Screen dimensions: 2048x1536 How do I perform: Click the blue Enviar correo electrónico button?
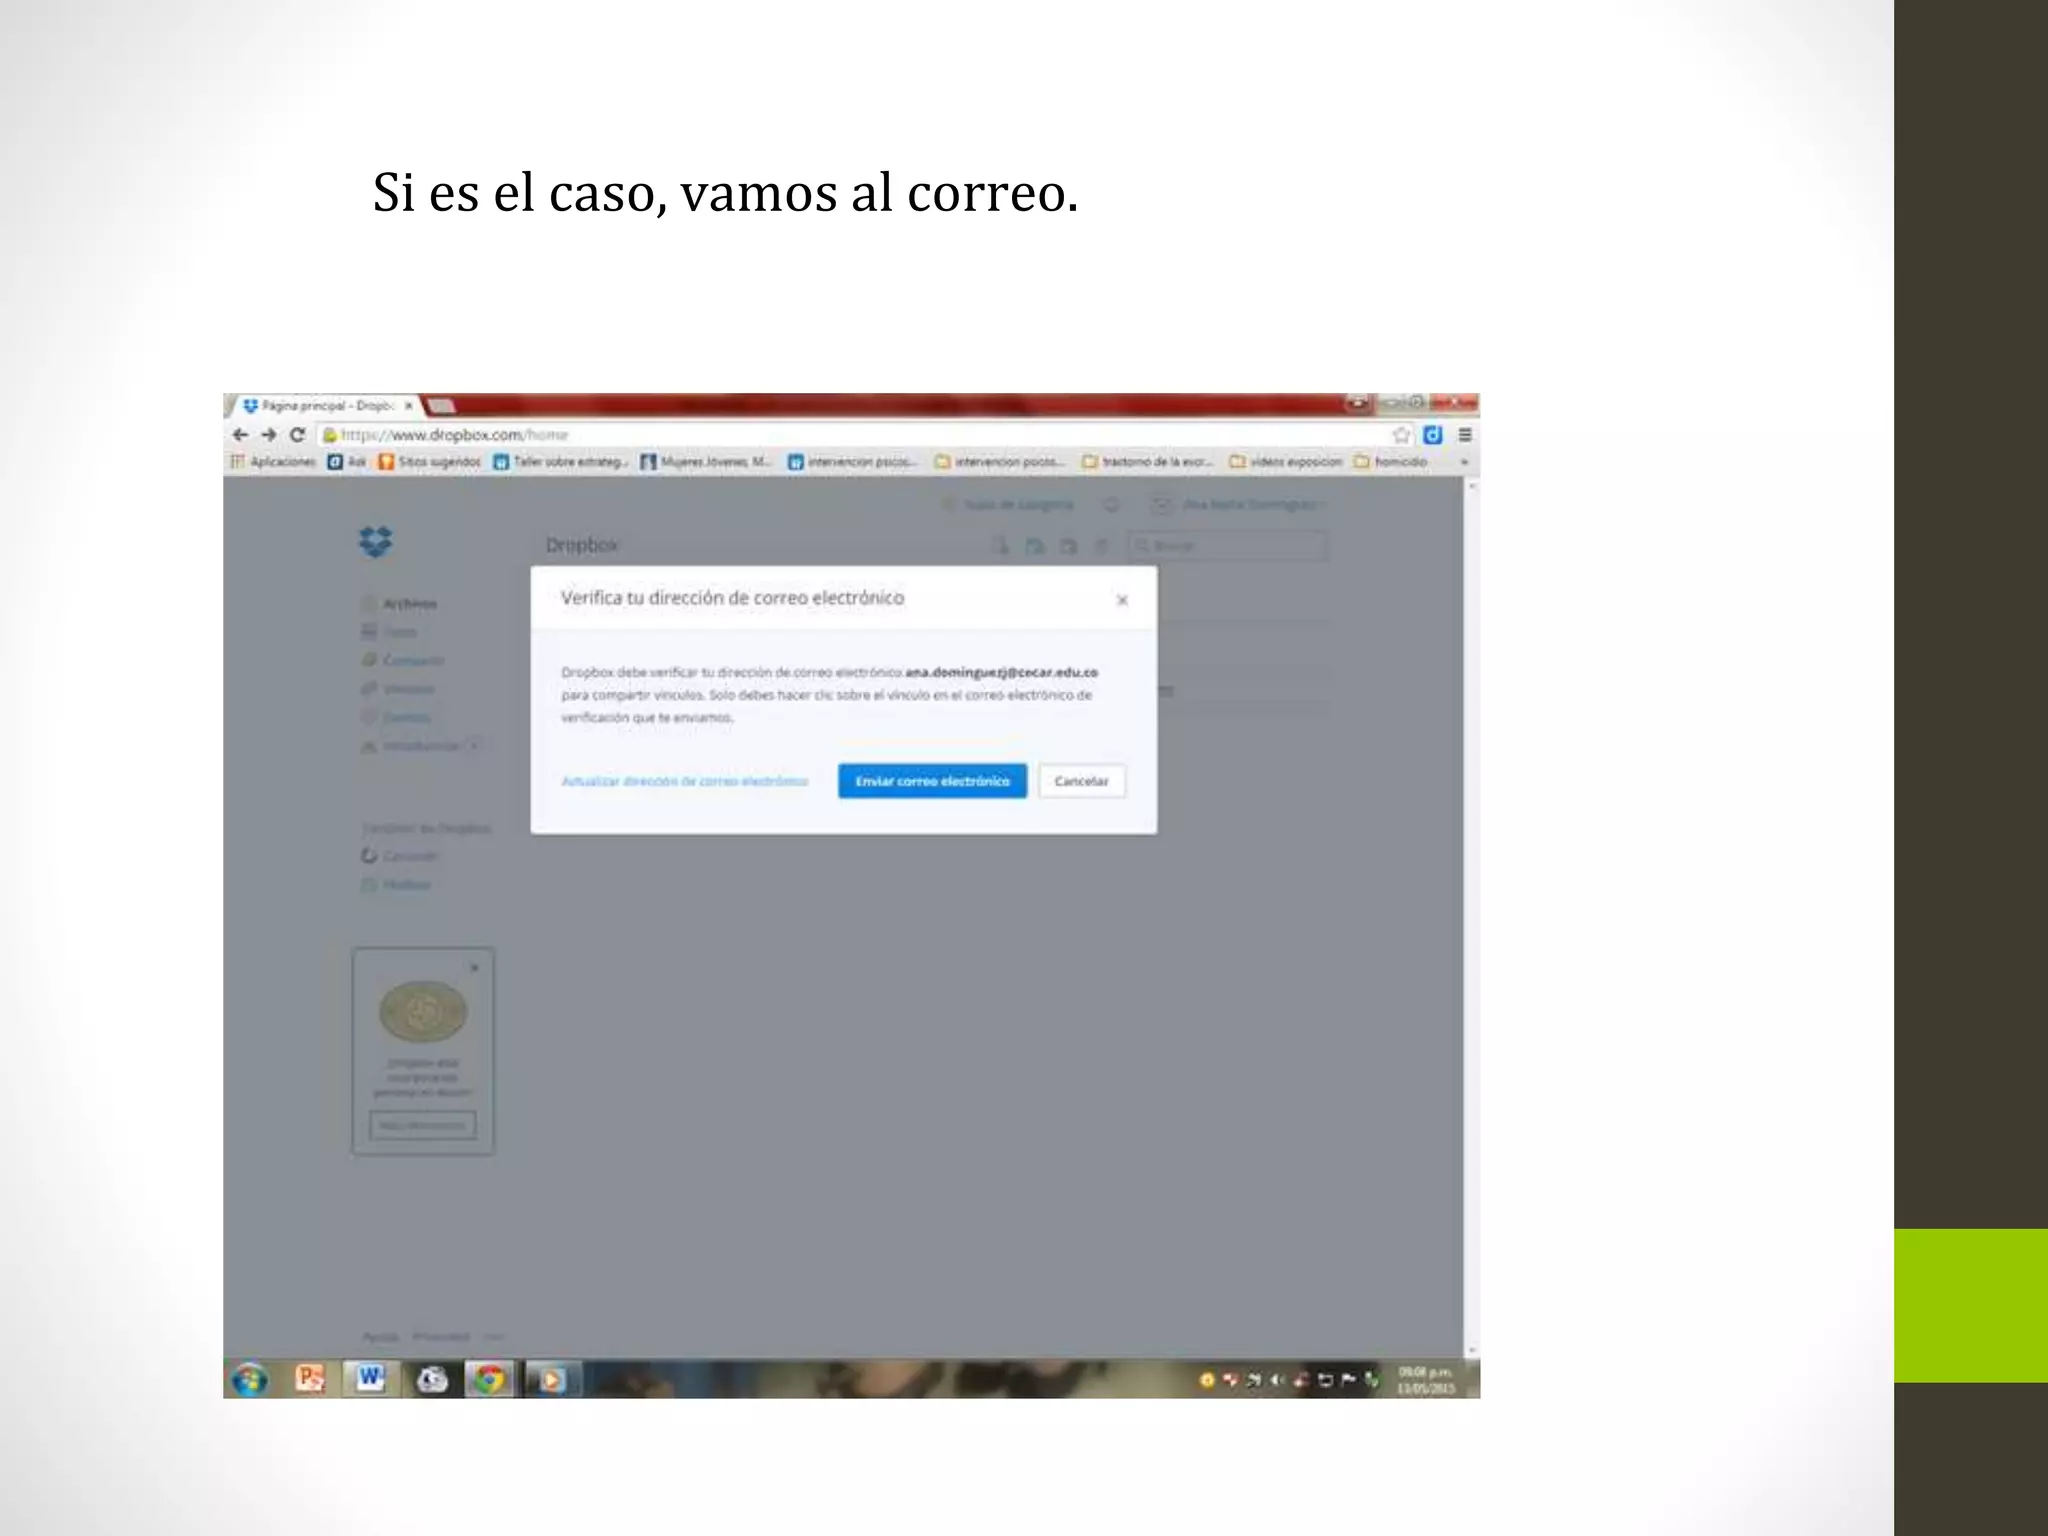[x=932, y=781]
